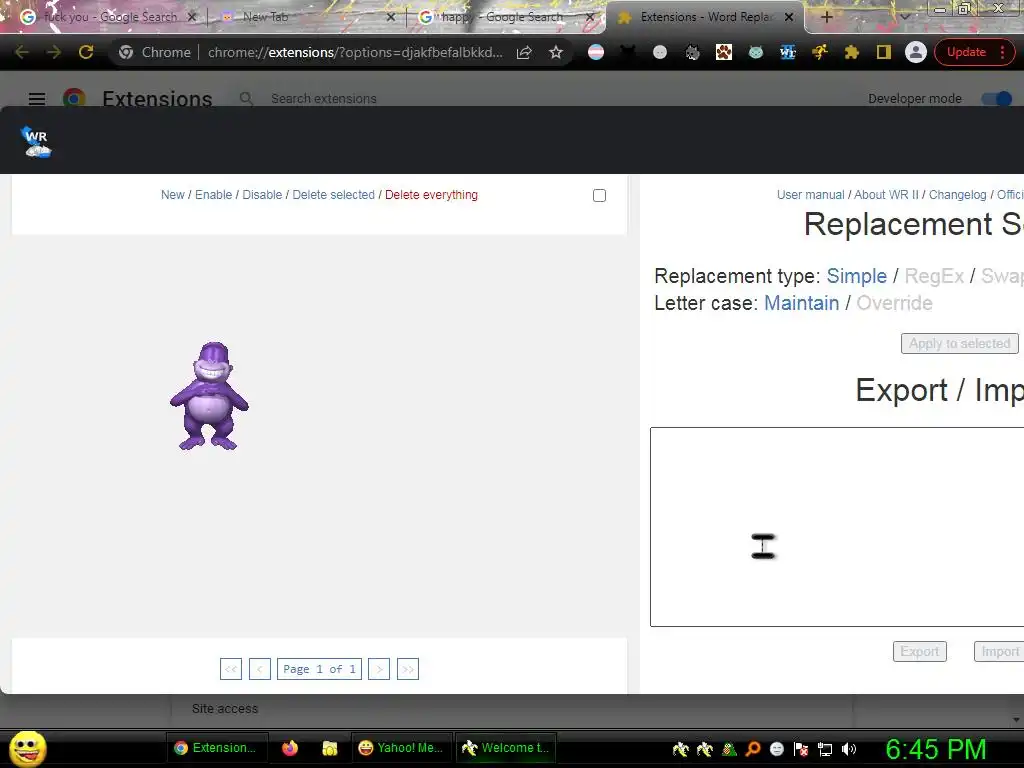Open the file explorer taskbar icon
The width and height of the screenshot is (1024, 768).
click(330, 748)
